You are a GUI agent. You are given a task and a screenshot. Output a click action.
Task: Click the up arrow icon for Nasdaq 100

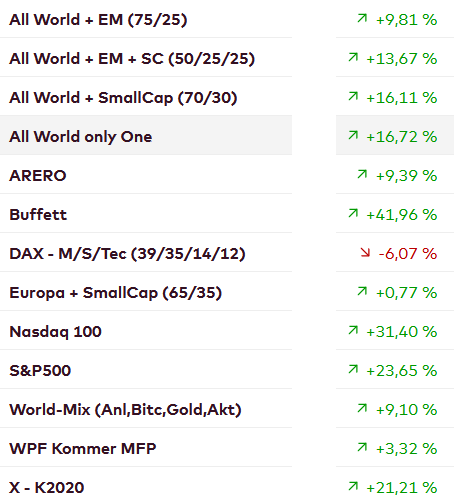point(353,330)
